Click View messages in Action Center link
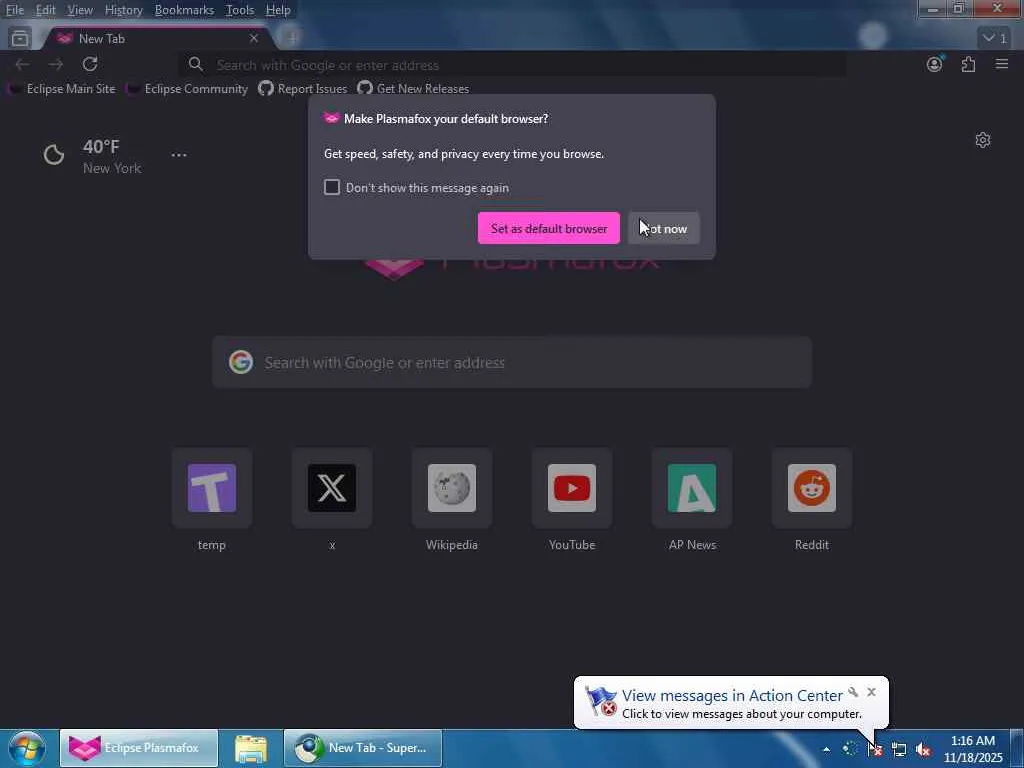This screenshot has height=768, width=1024. (x=732, y=696)
